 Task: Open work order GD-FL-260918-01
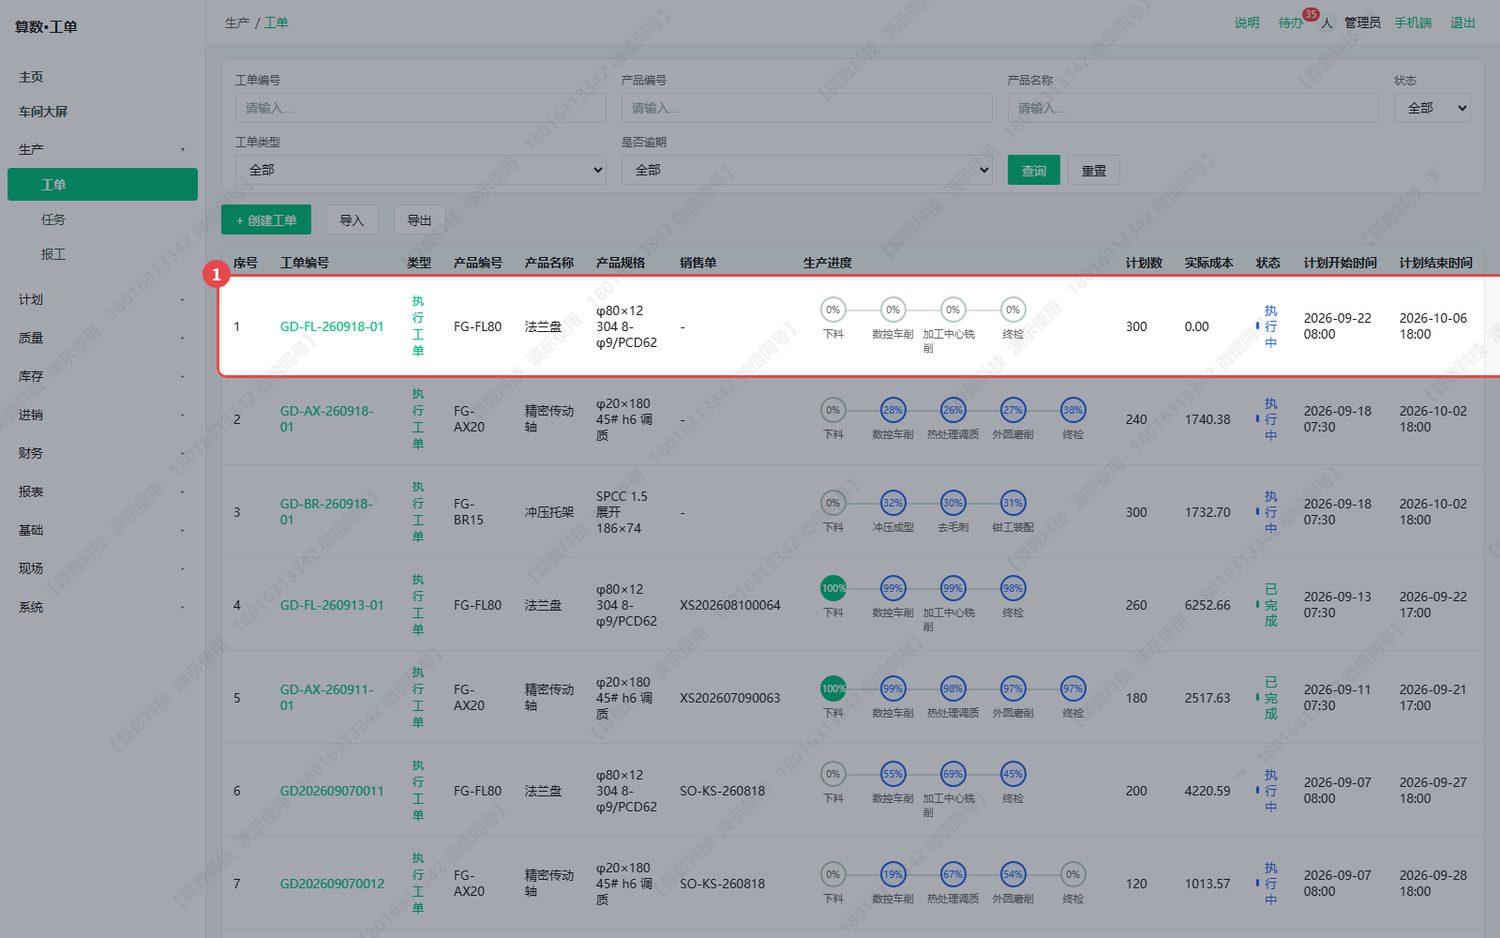click(x=332, y=327)
